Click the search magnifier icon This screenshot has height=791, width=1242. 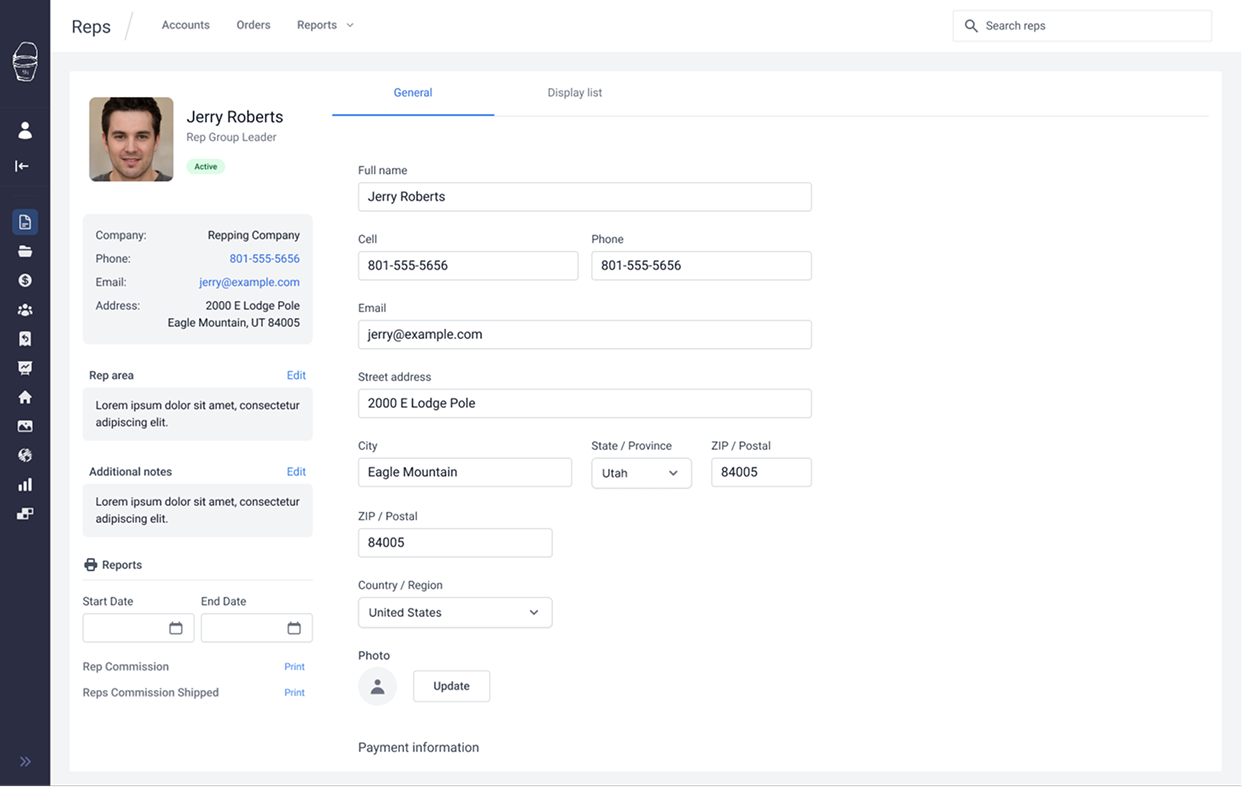[971, 26]
